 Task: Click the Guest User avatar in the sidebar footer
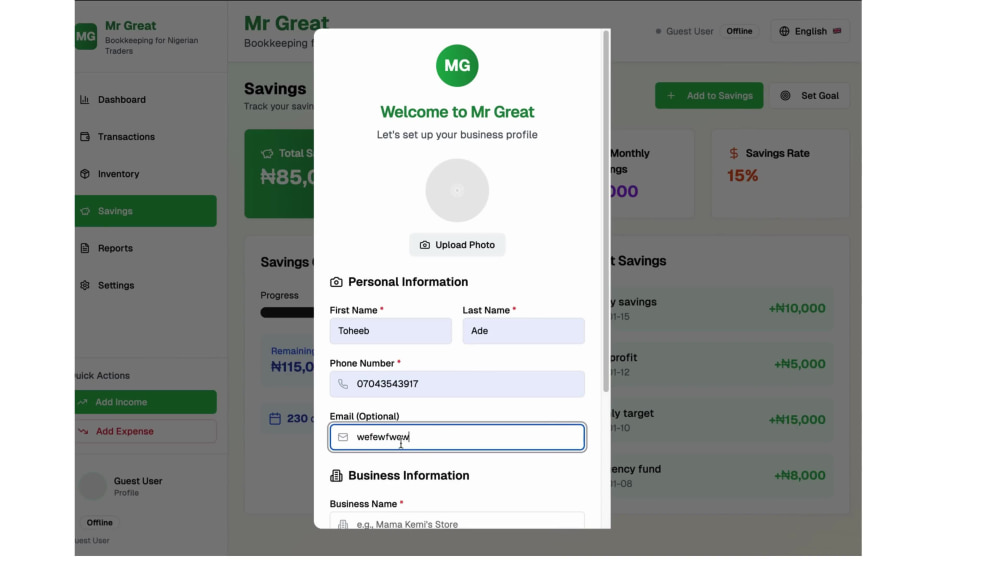[x=92, y=486]
